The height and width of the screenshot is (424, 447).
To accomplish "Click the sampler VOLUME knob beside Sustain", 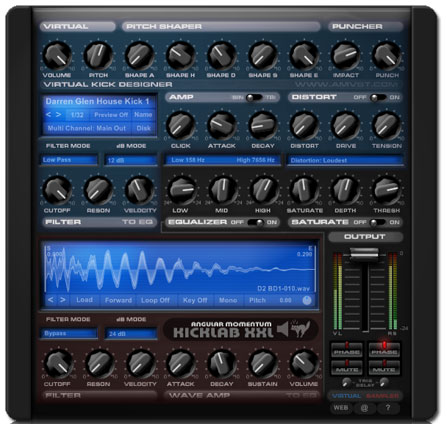I will [304, 364].
